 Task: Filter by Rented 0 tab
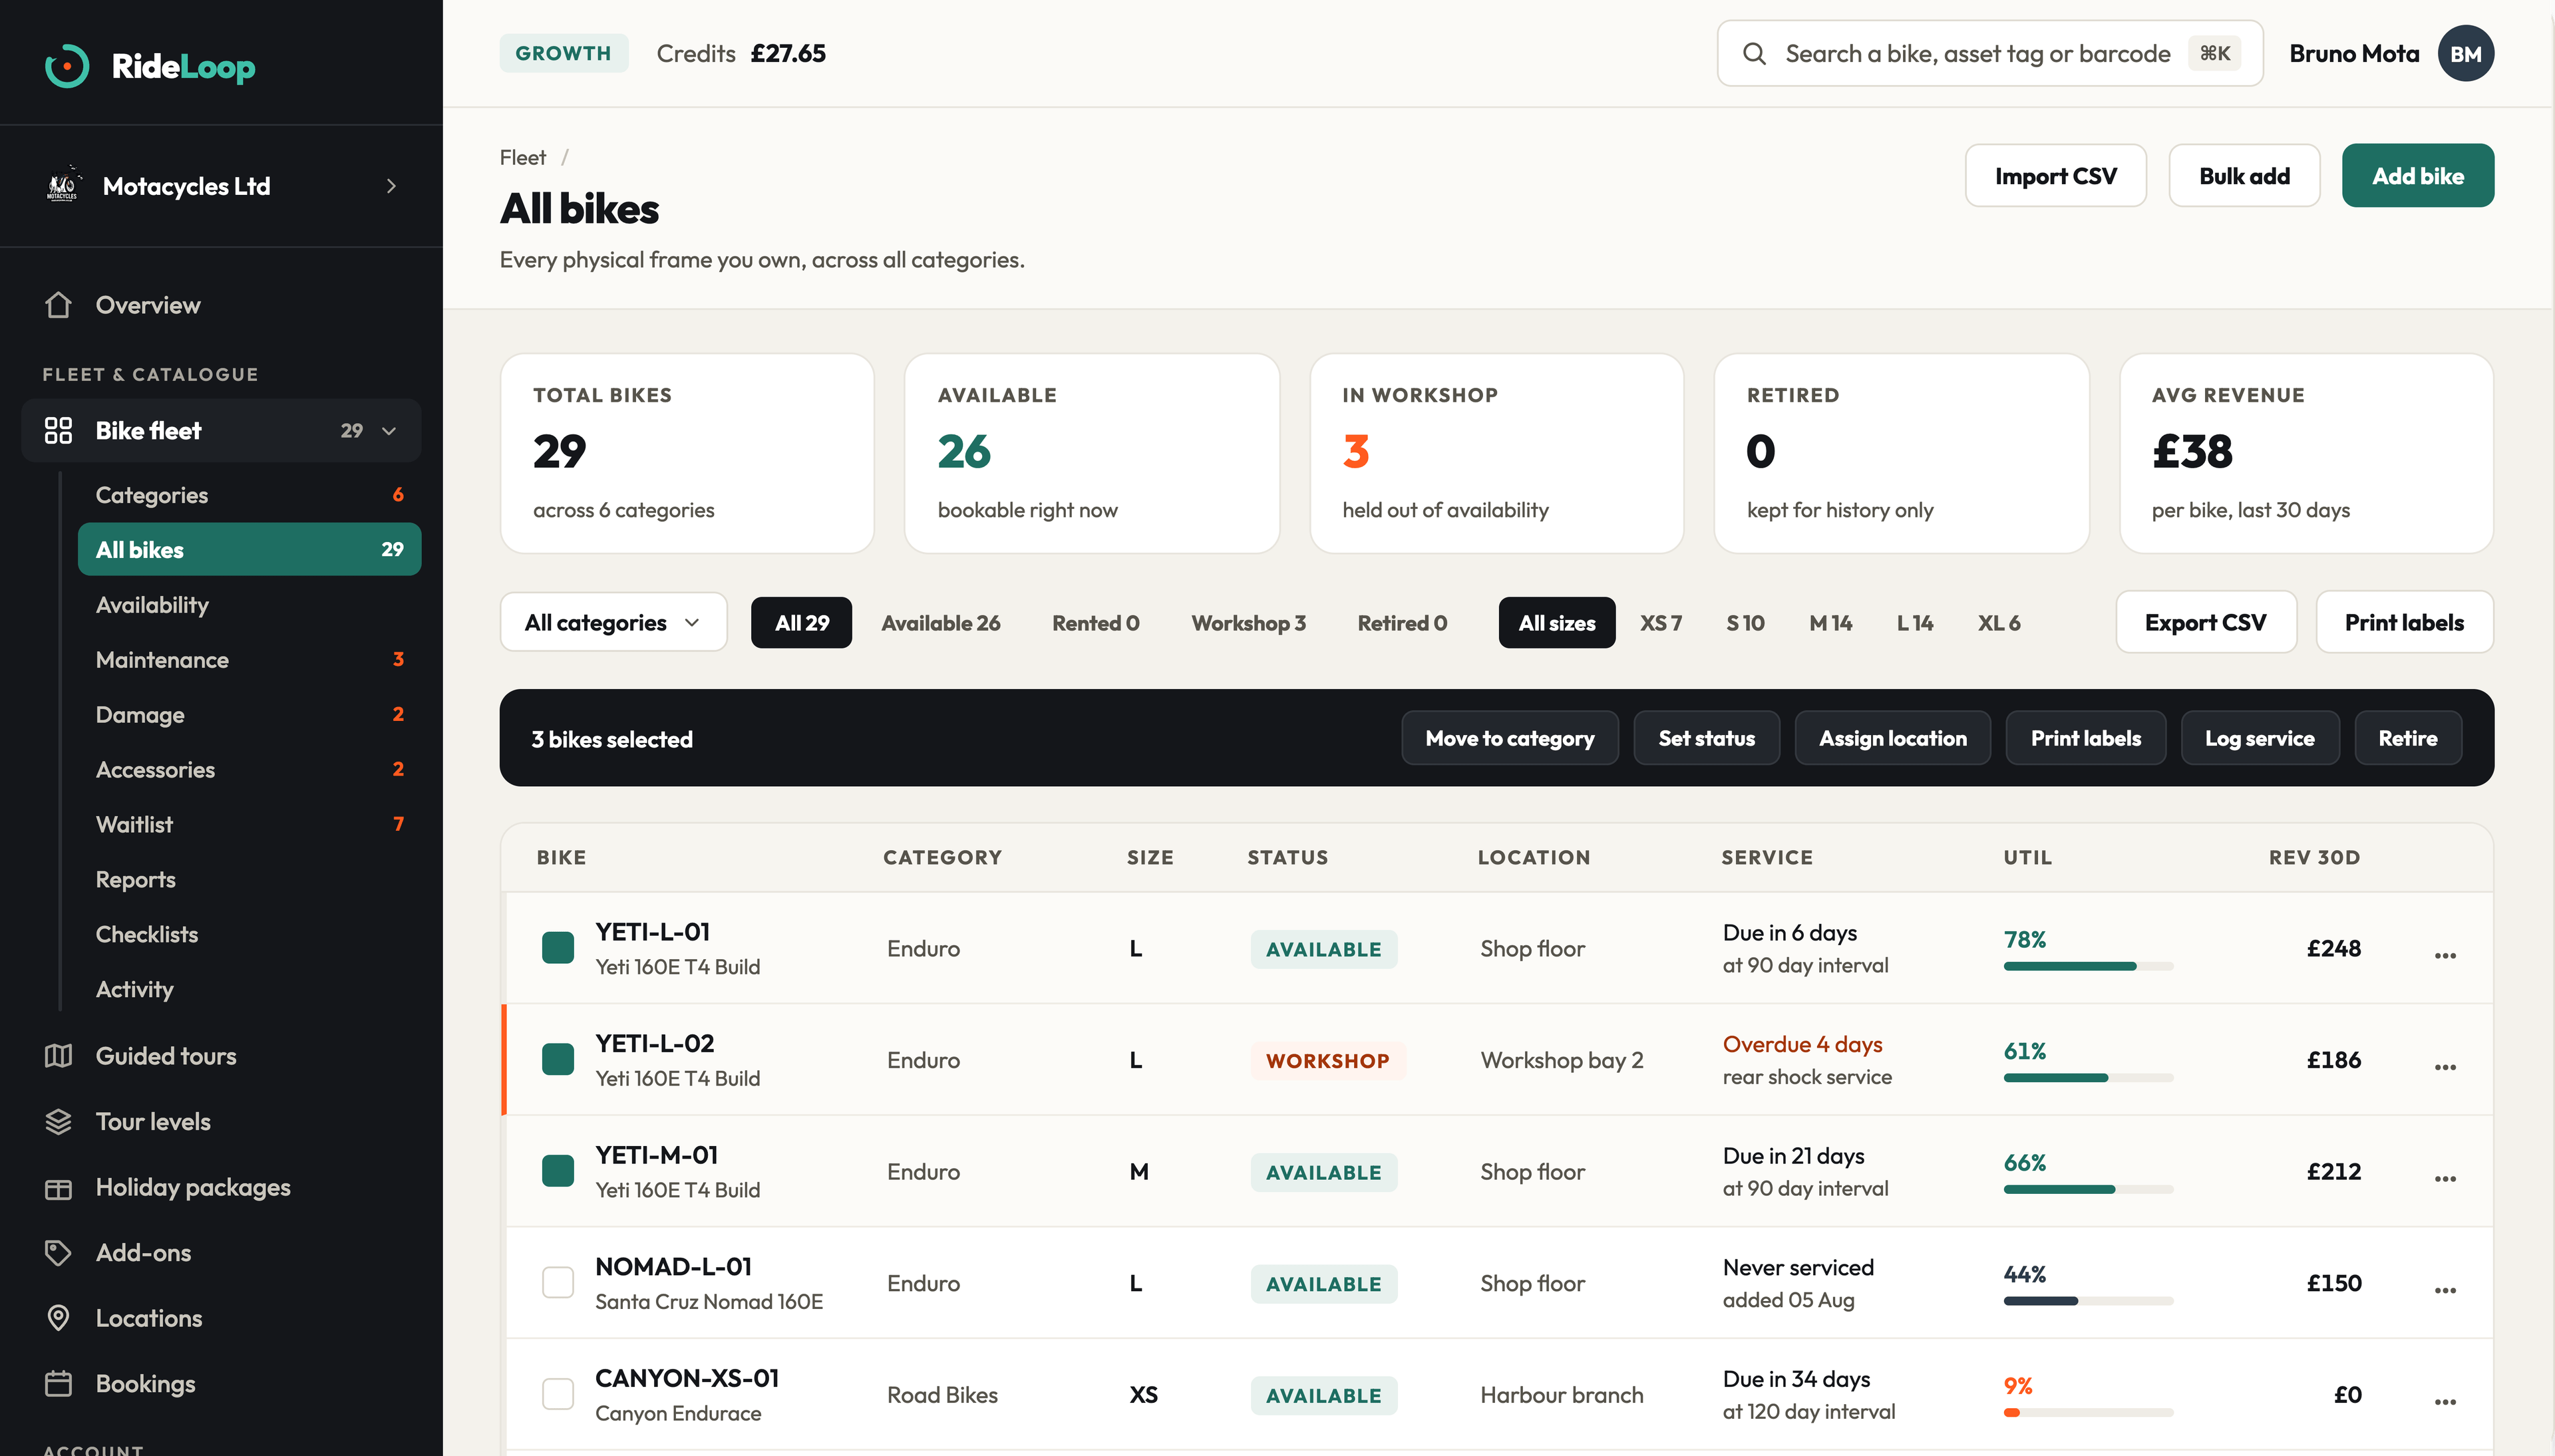[x=1095, y=622]
